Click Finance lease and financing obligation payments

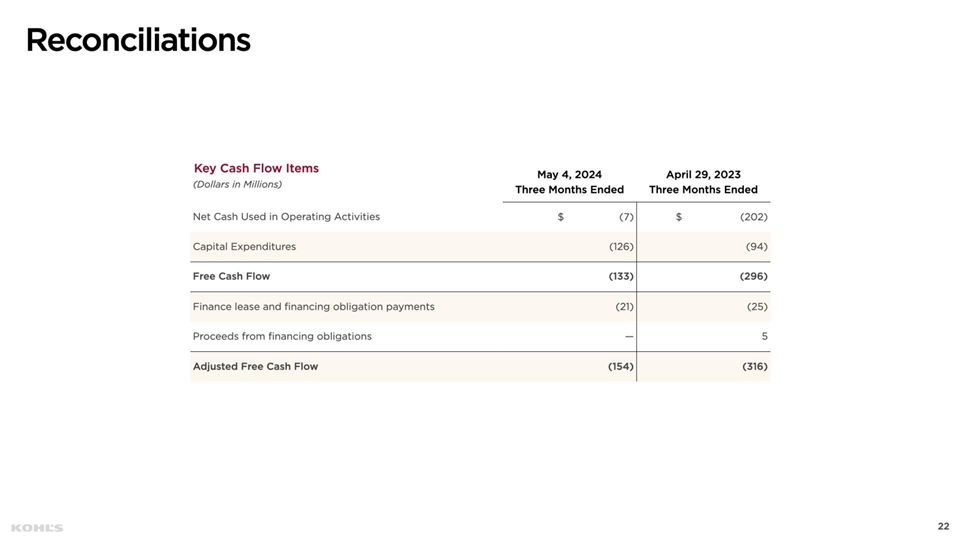(313, 307)
